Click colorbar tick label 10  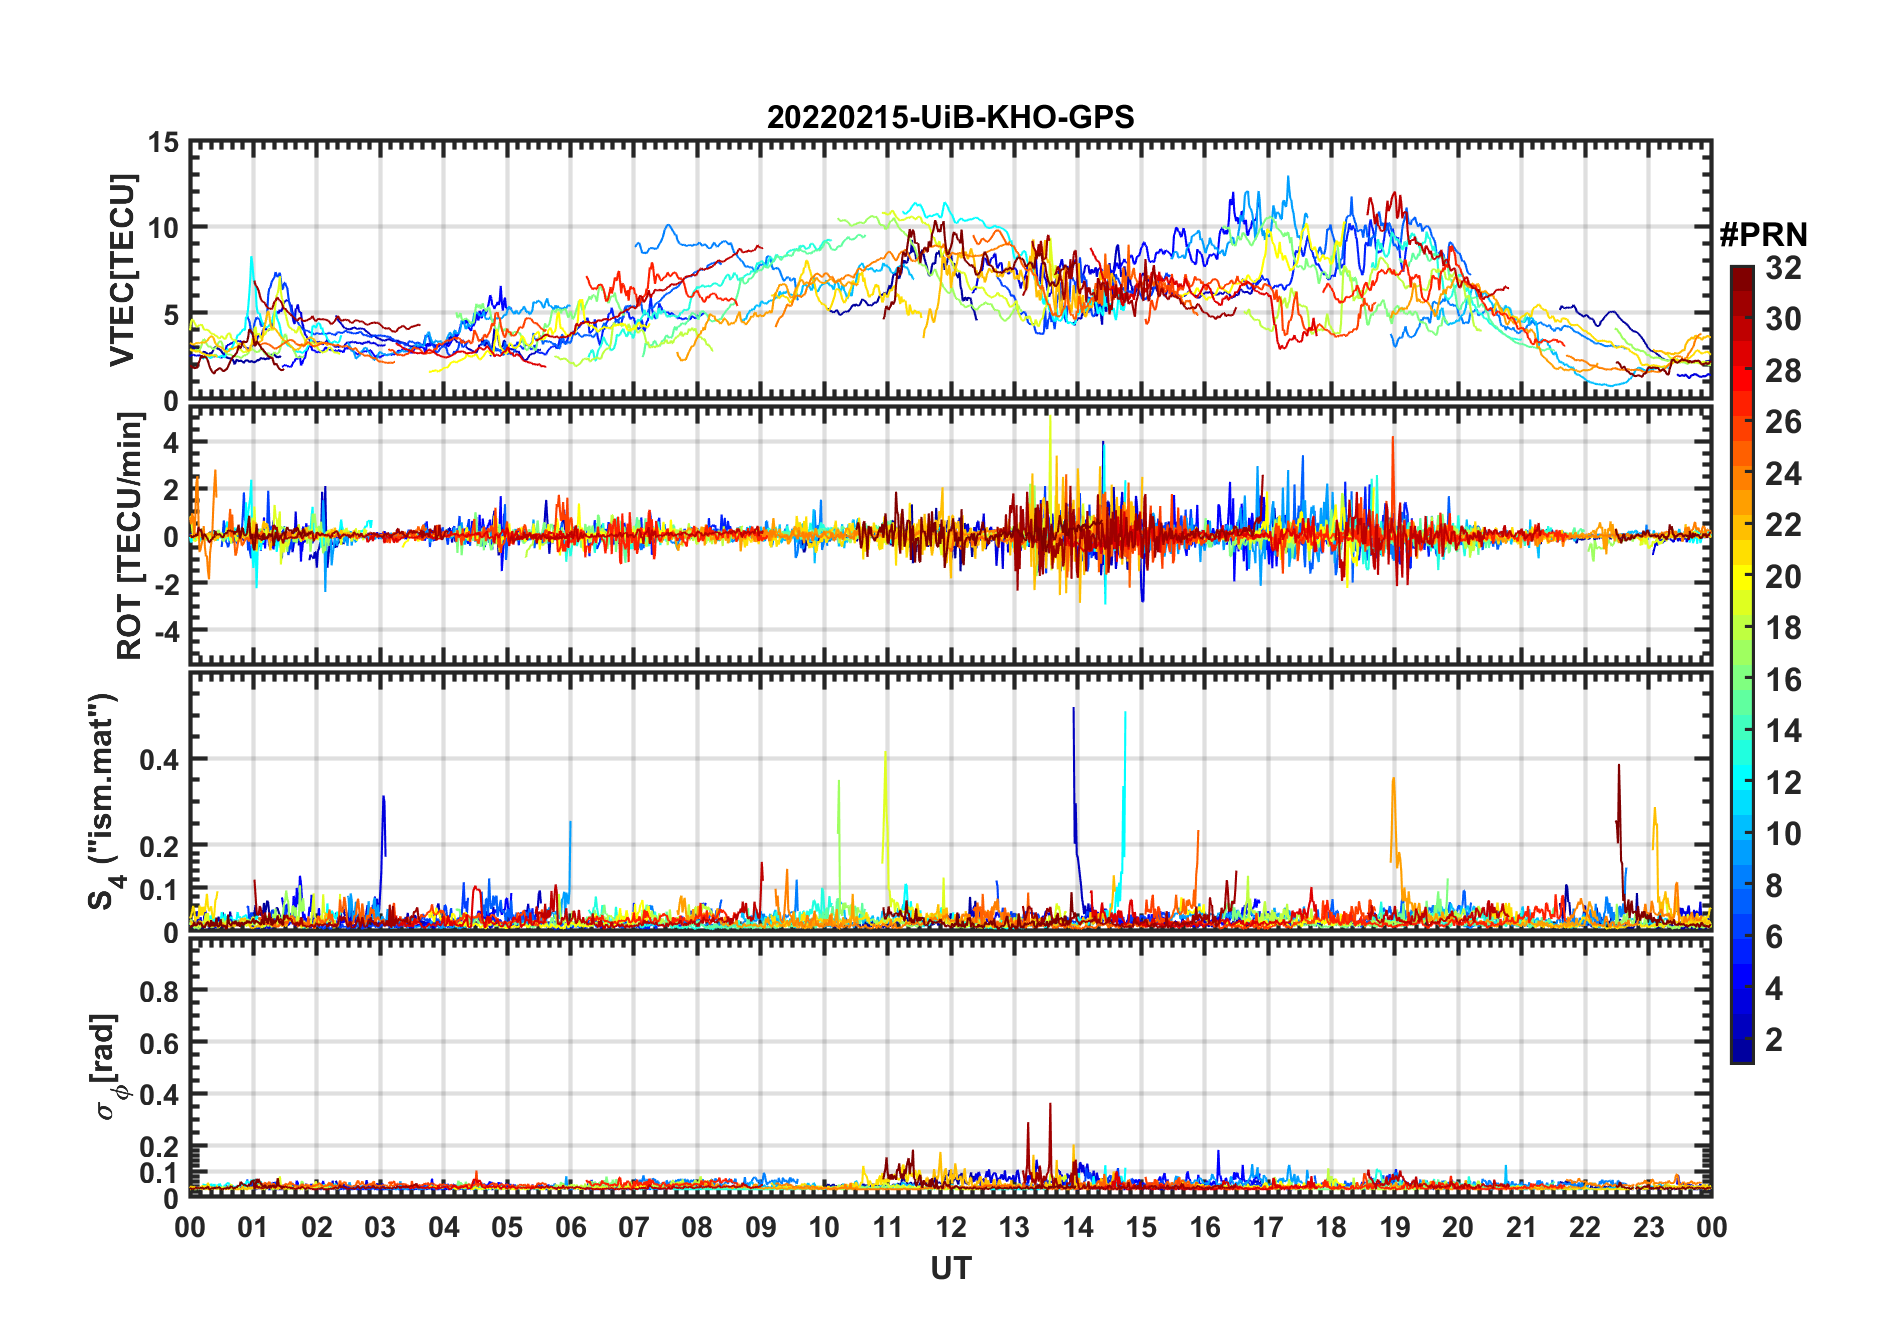point(1783,834)
